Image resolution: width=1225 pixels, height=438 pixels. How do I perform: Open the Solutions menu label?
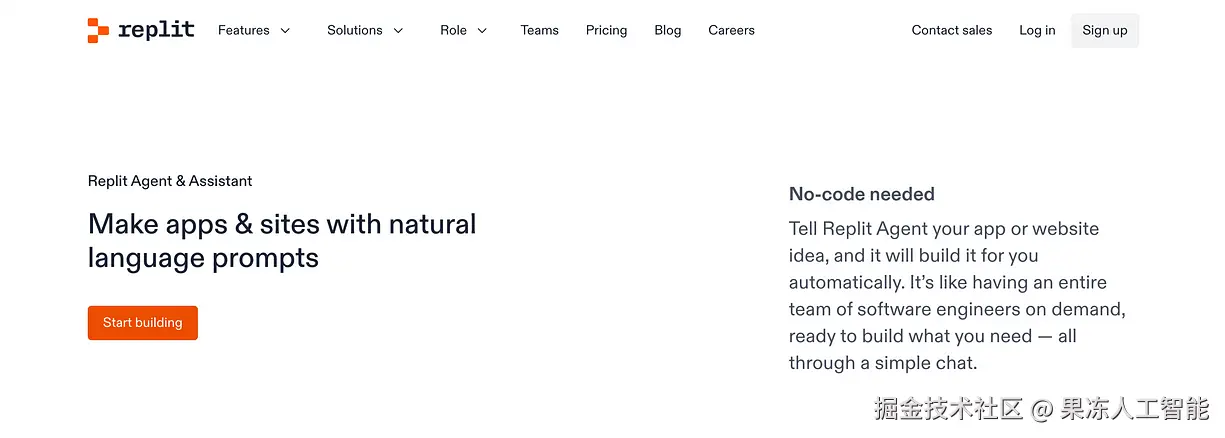click(x=355, y=30)
